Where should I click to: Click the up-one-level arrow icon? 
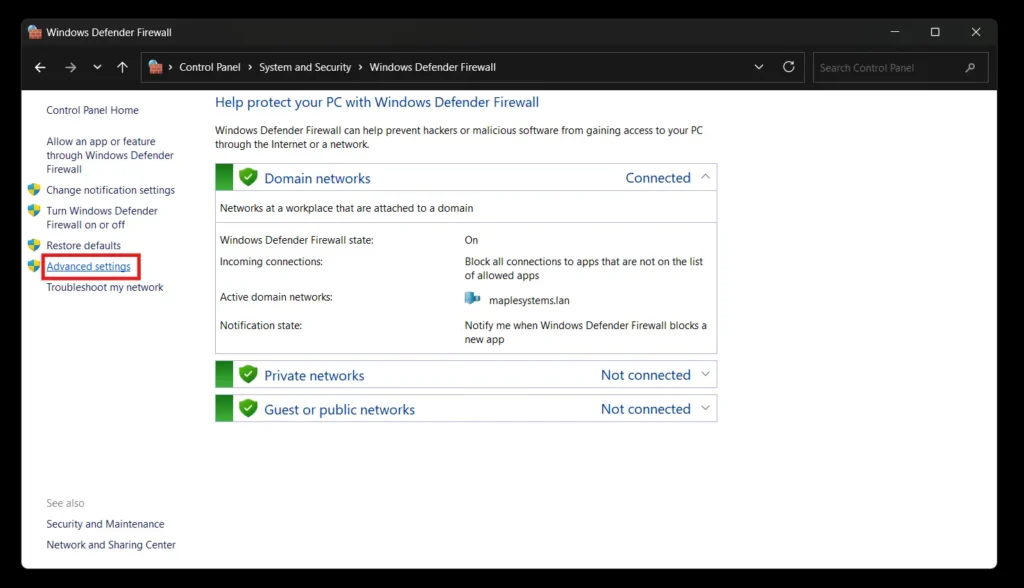tap(122, 68)
